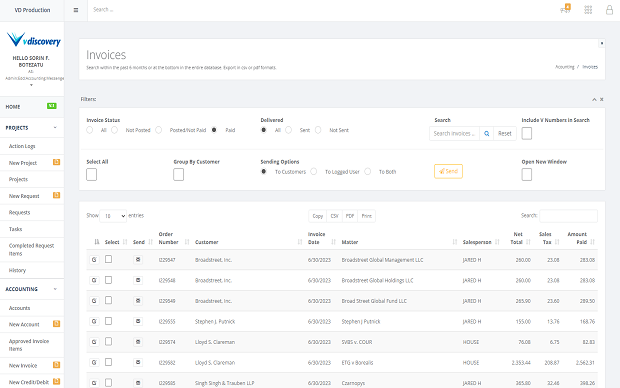The width and height of the screenshot is (620, 388).
Task: Click the lock icon in header
Action: pos(609,9)
